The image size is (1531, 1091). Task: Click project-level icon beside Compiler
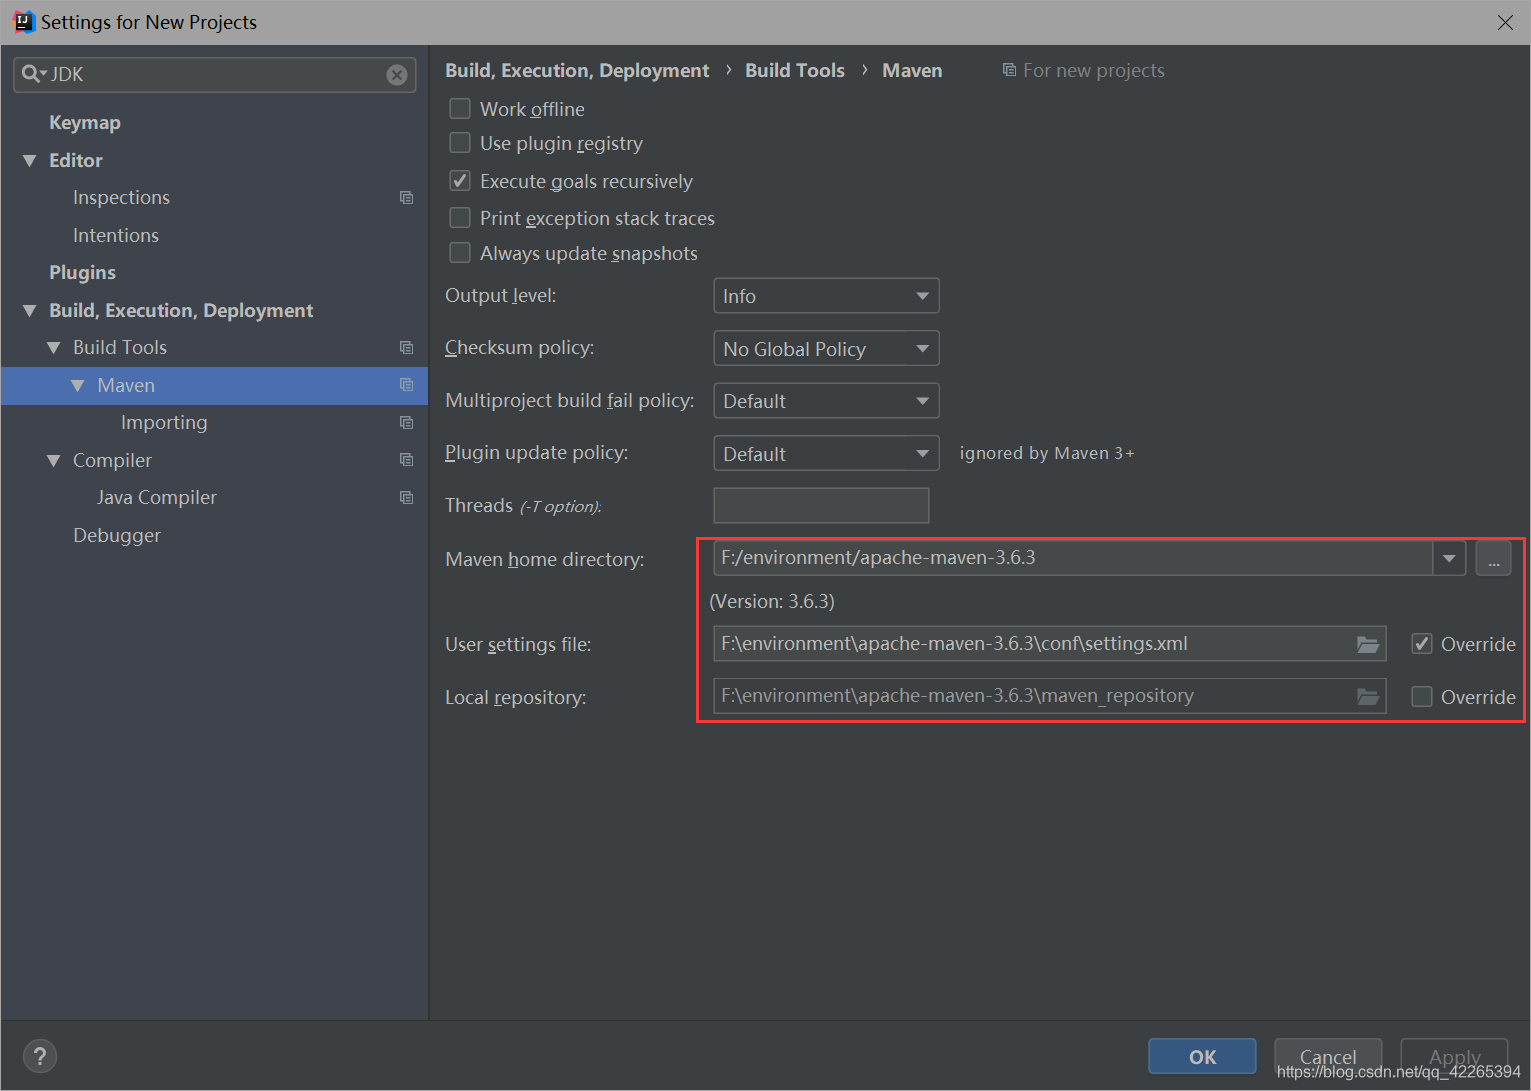[406, 460]
